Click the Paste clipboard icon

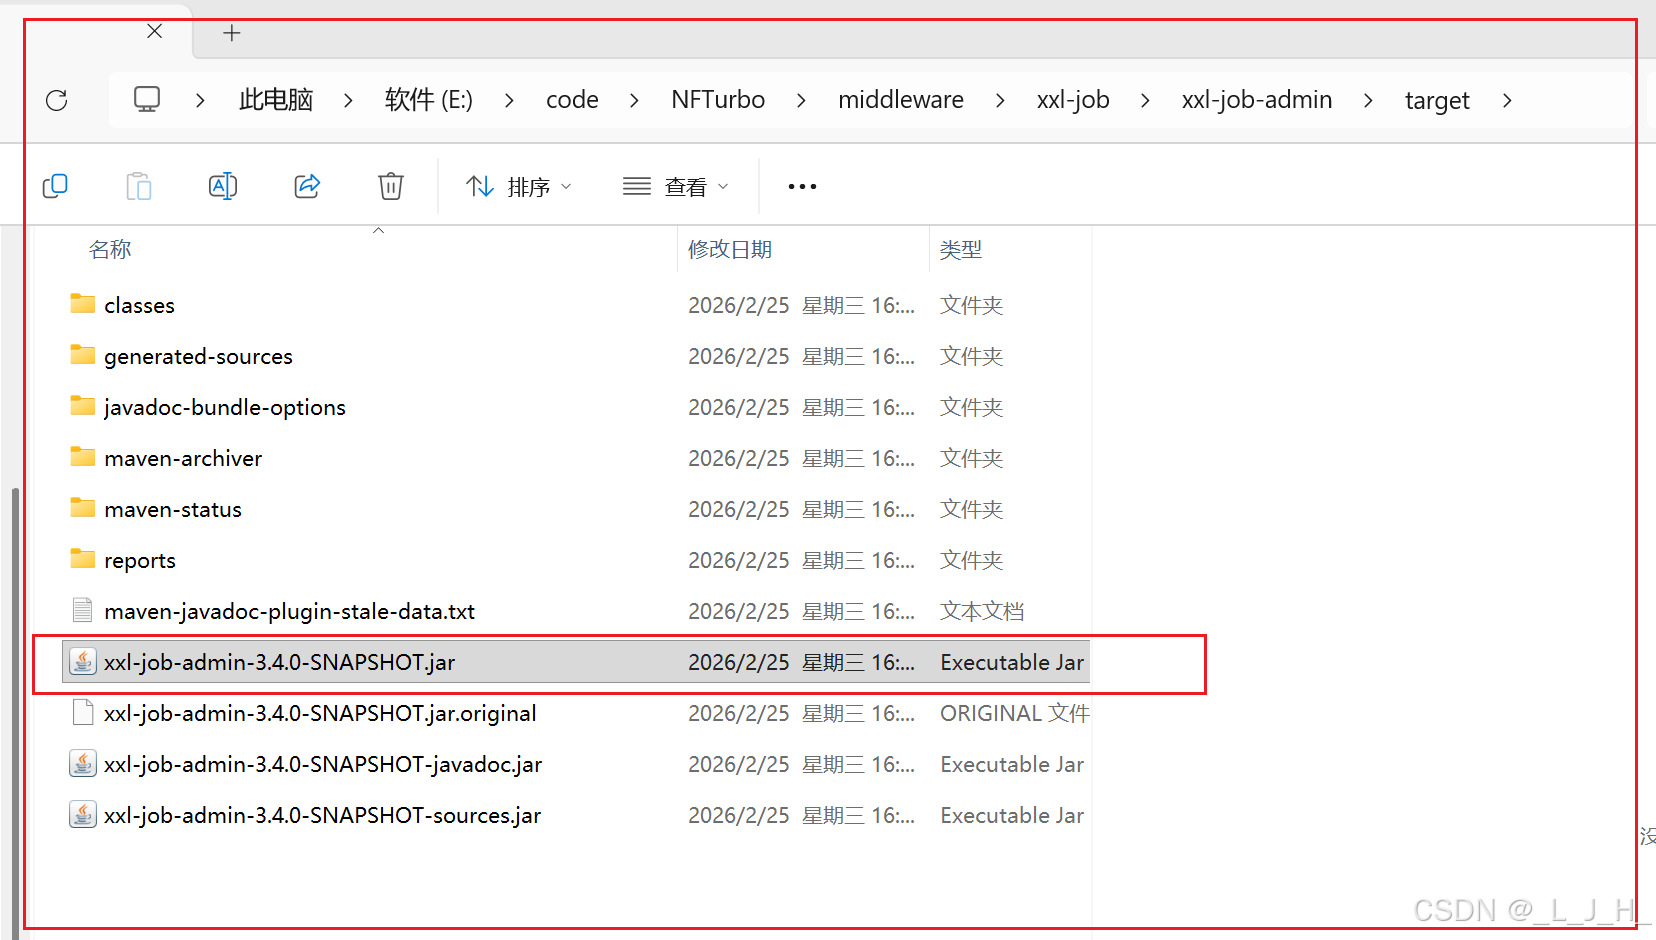click(139, 186)
